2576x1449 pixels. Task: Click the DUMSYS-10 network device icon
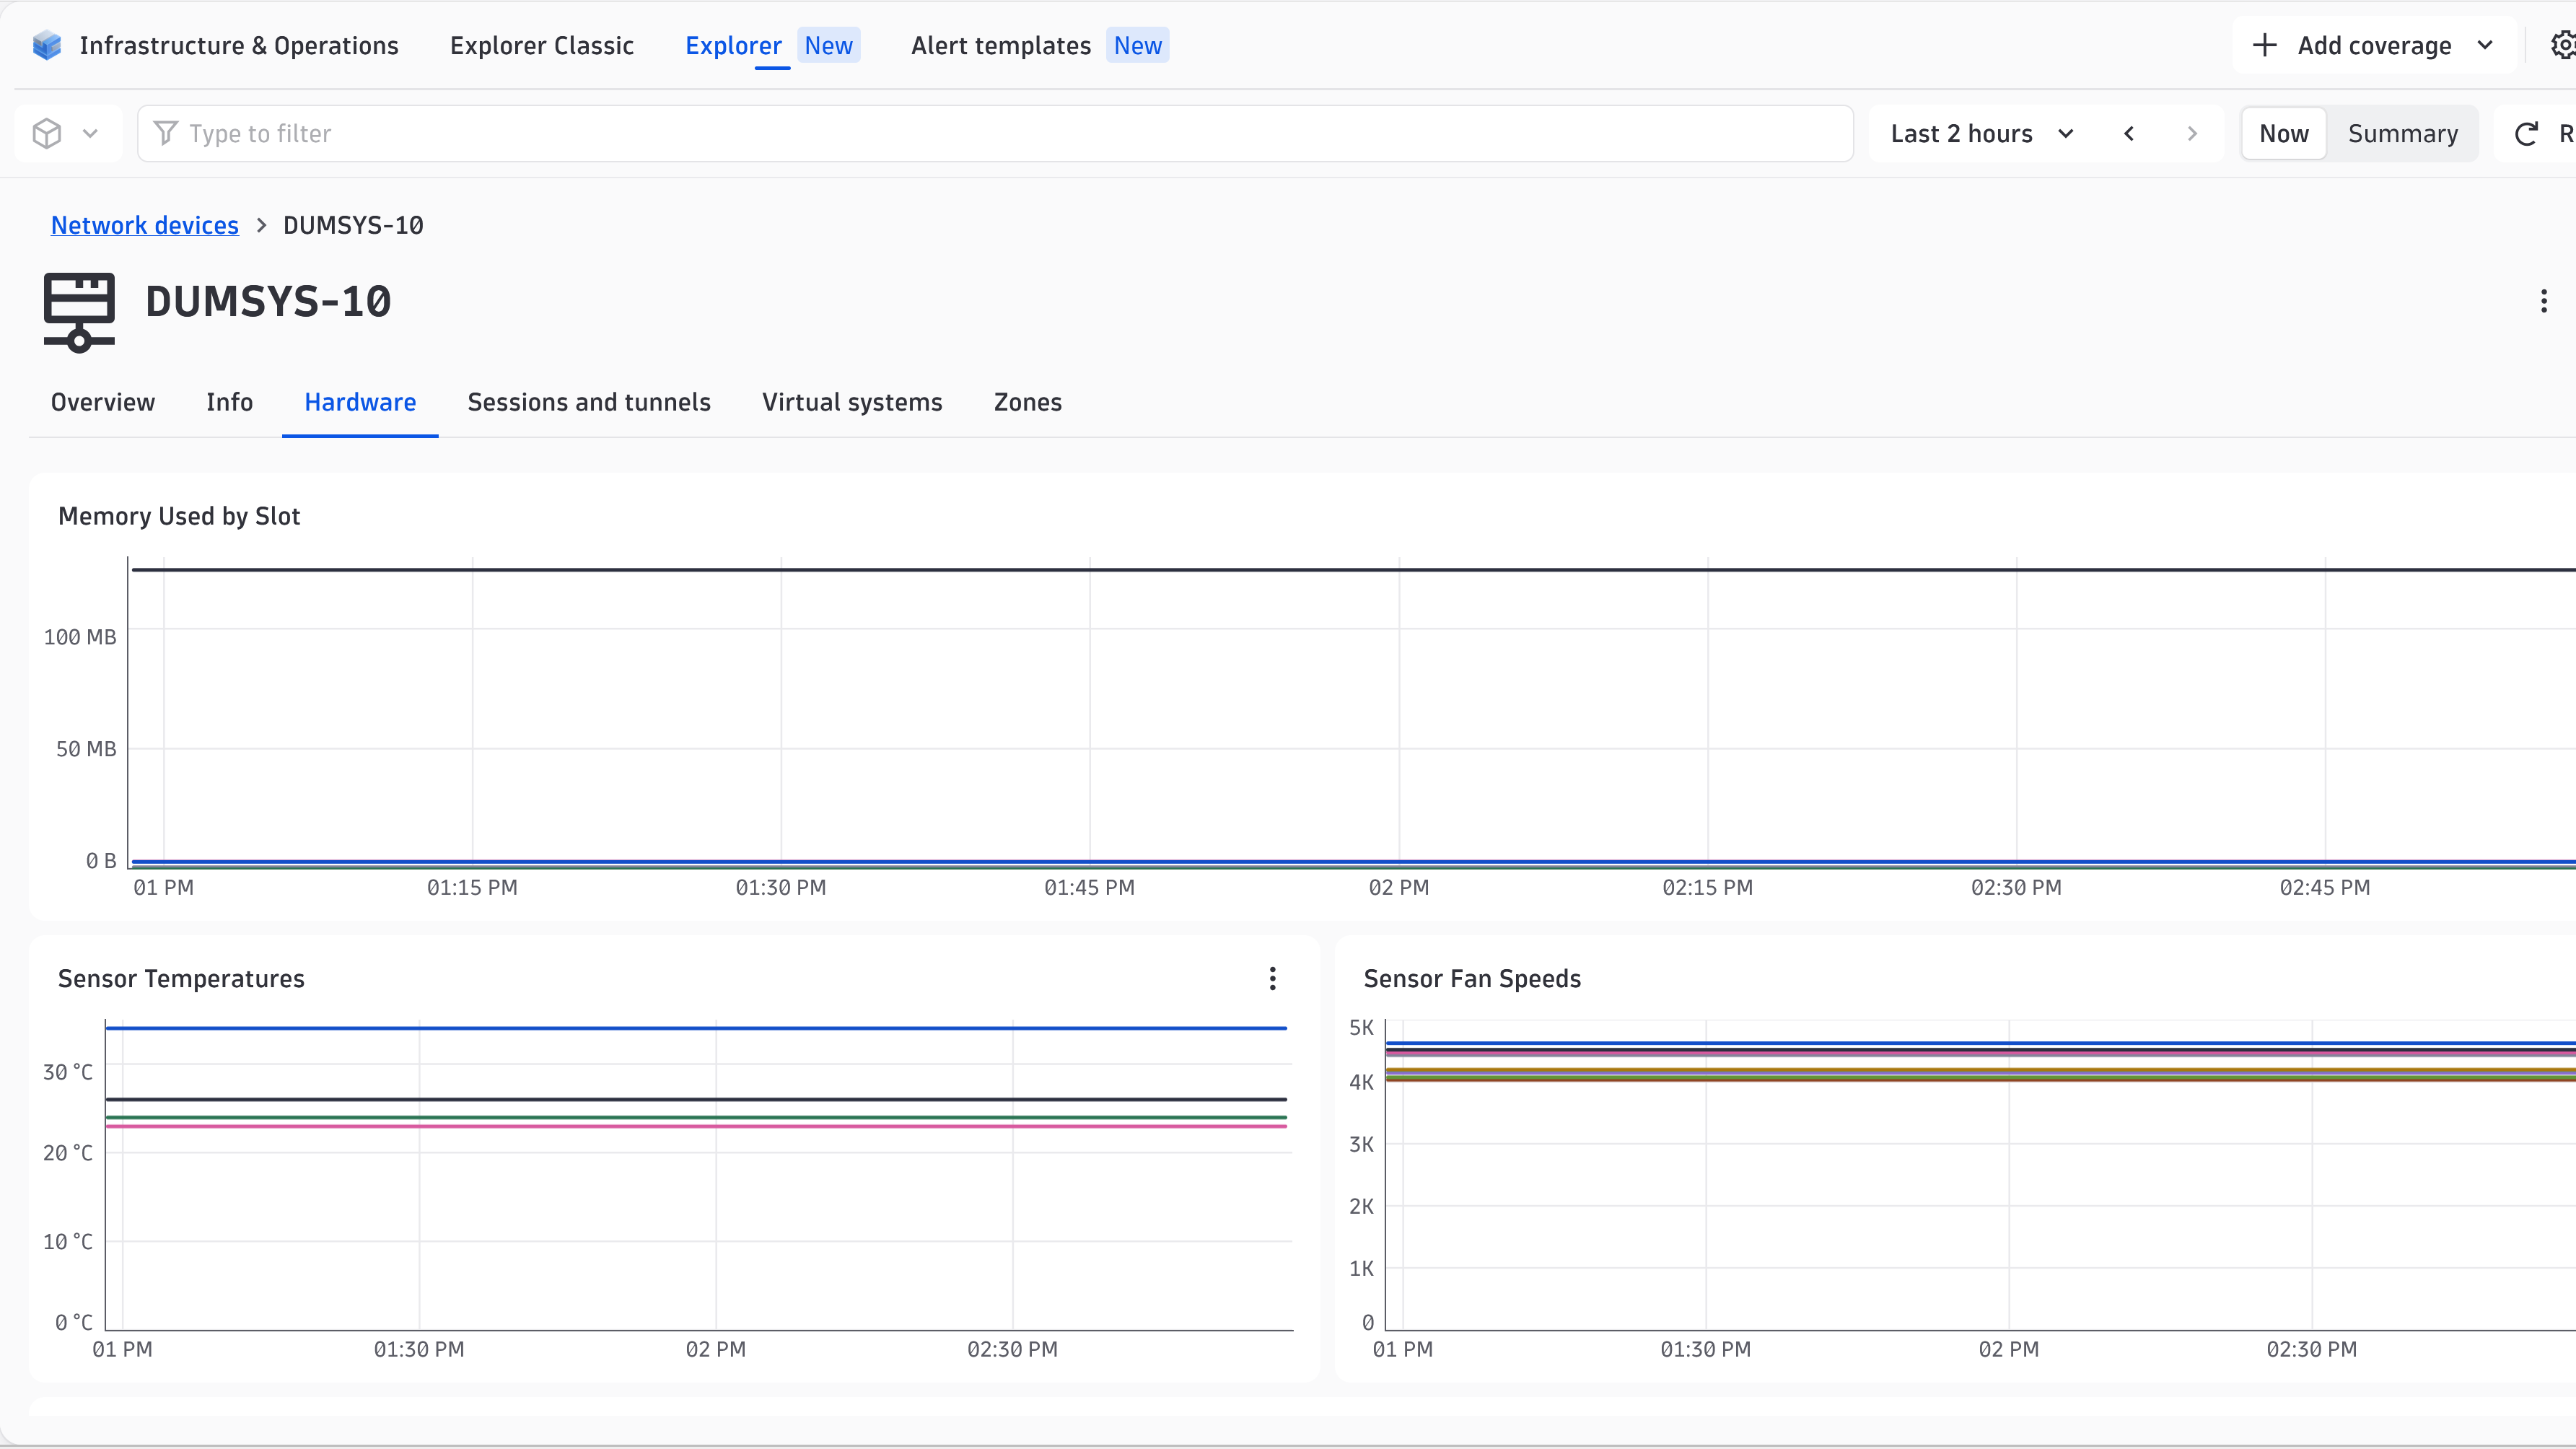pyautogui.click(x=79, y=312)
